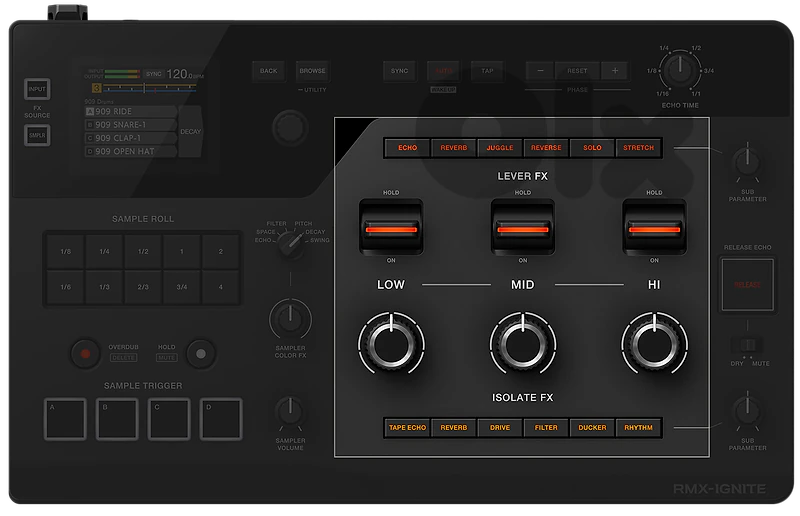
Task: Click the INPUT FX source button
Action: pos(37,89)
